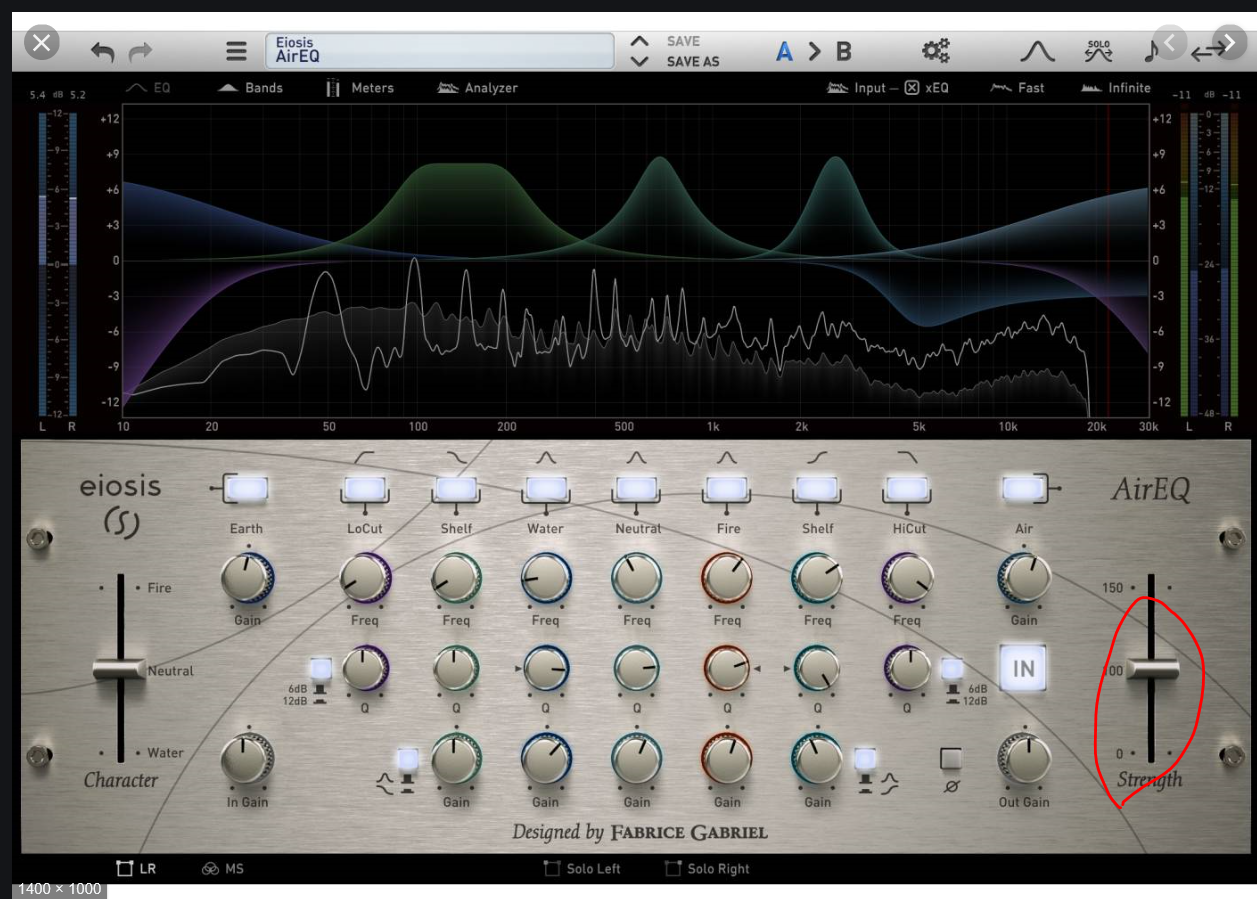Step to next preset with down chevron
This screenshot has width=1257, height=899.
click(x=639, y=62)
